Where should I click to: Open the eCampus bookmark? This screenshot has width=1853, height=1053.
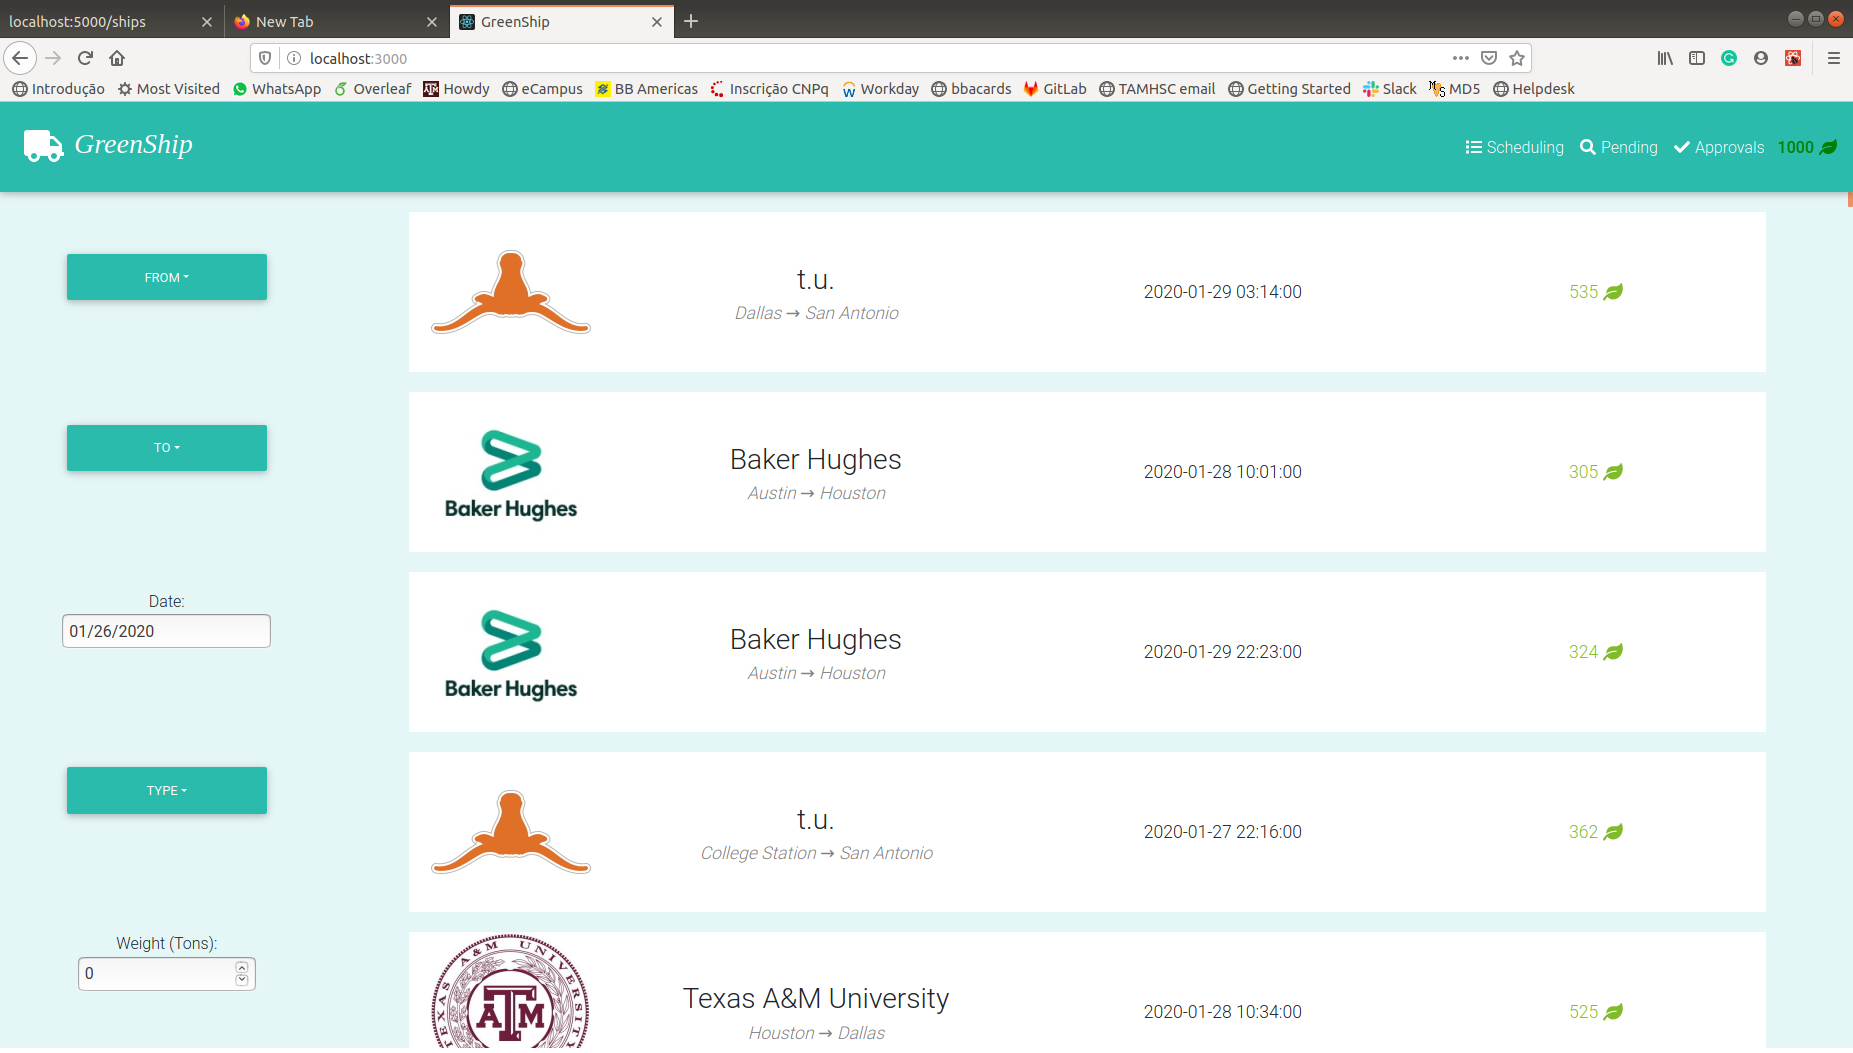(542, 89)
